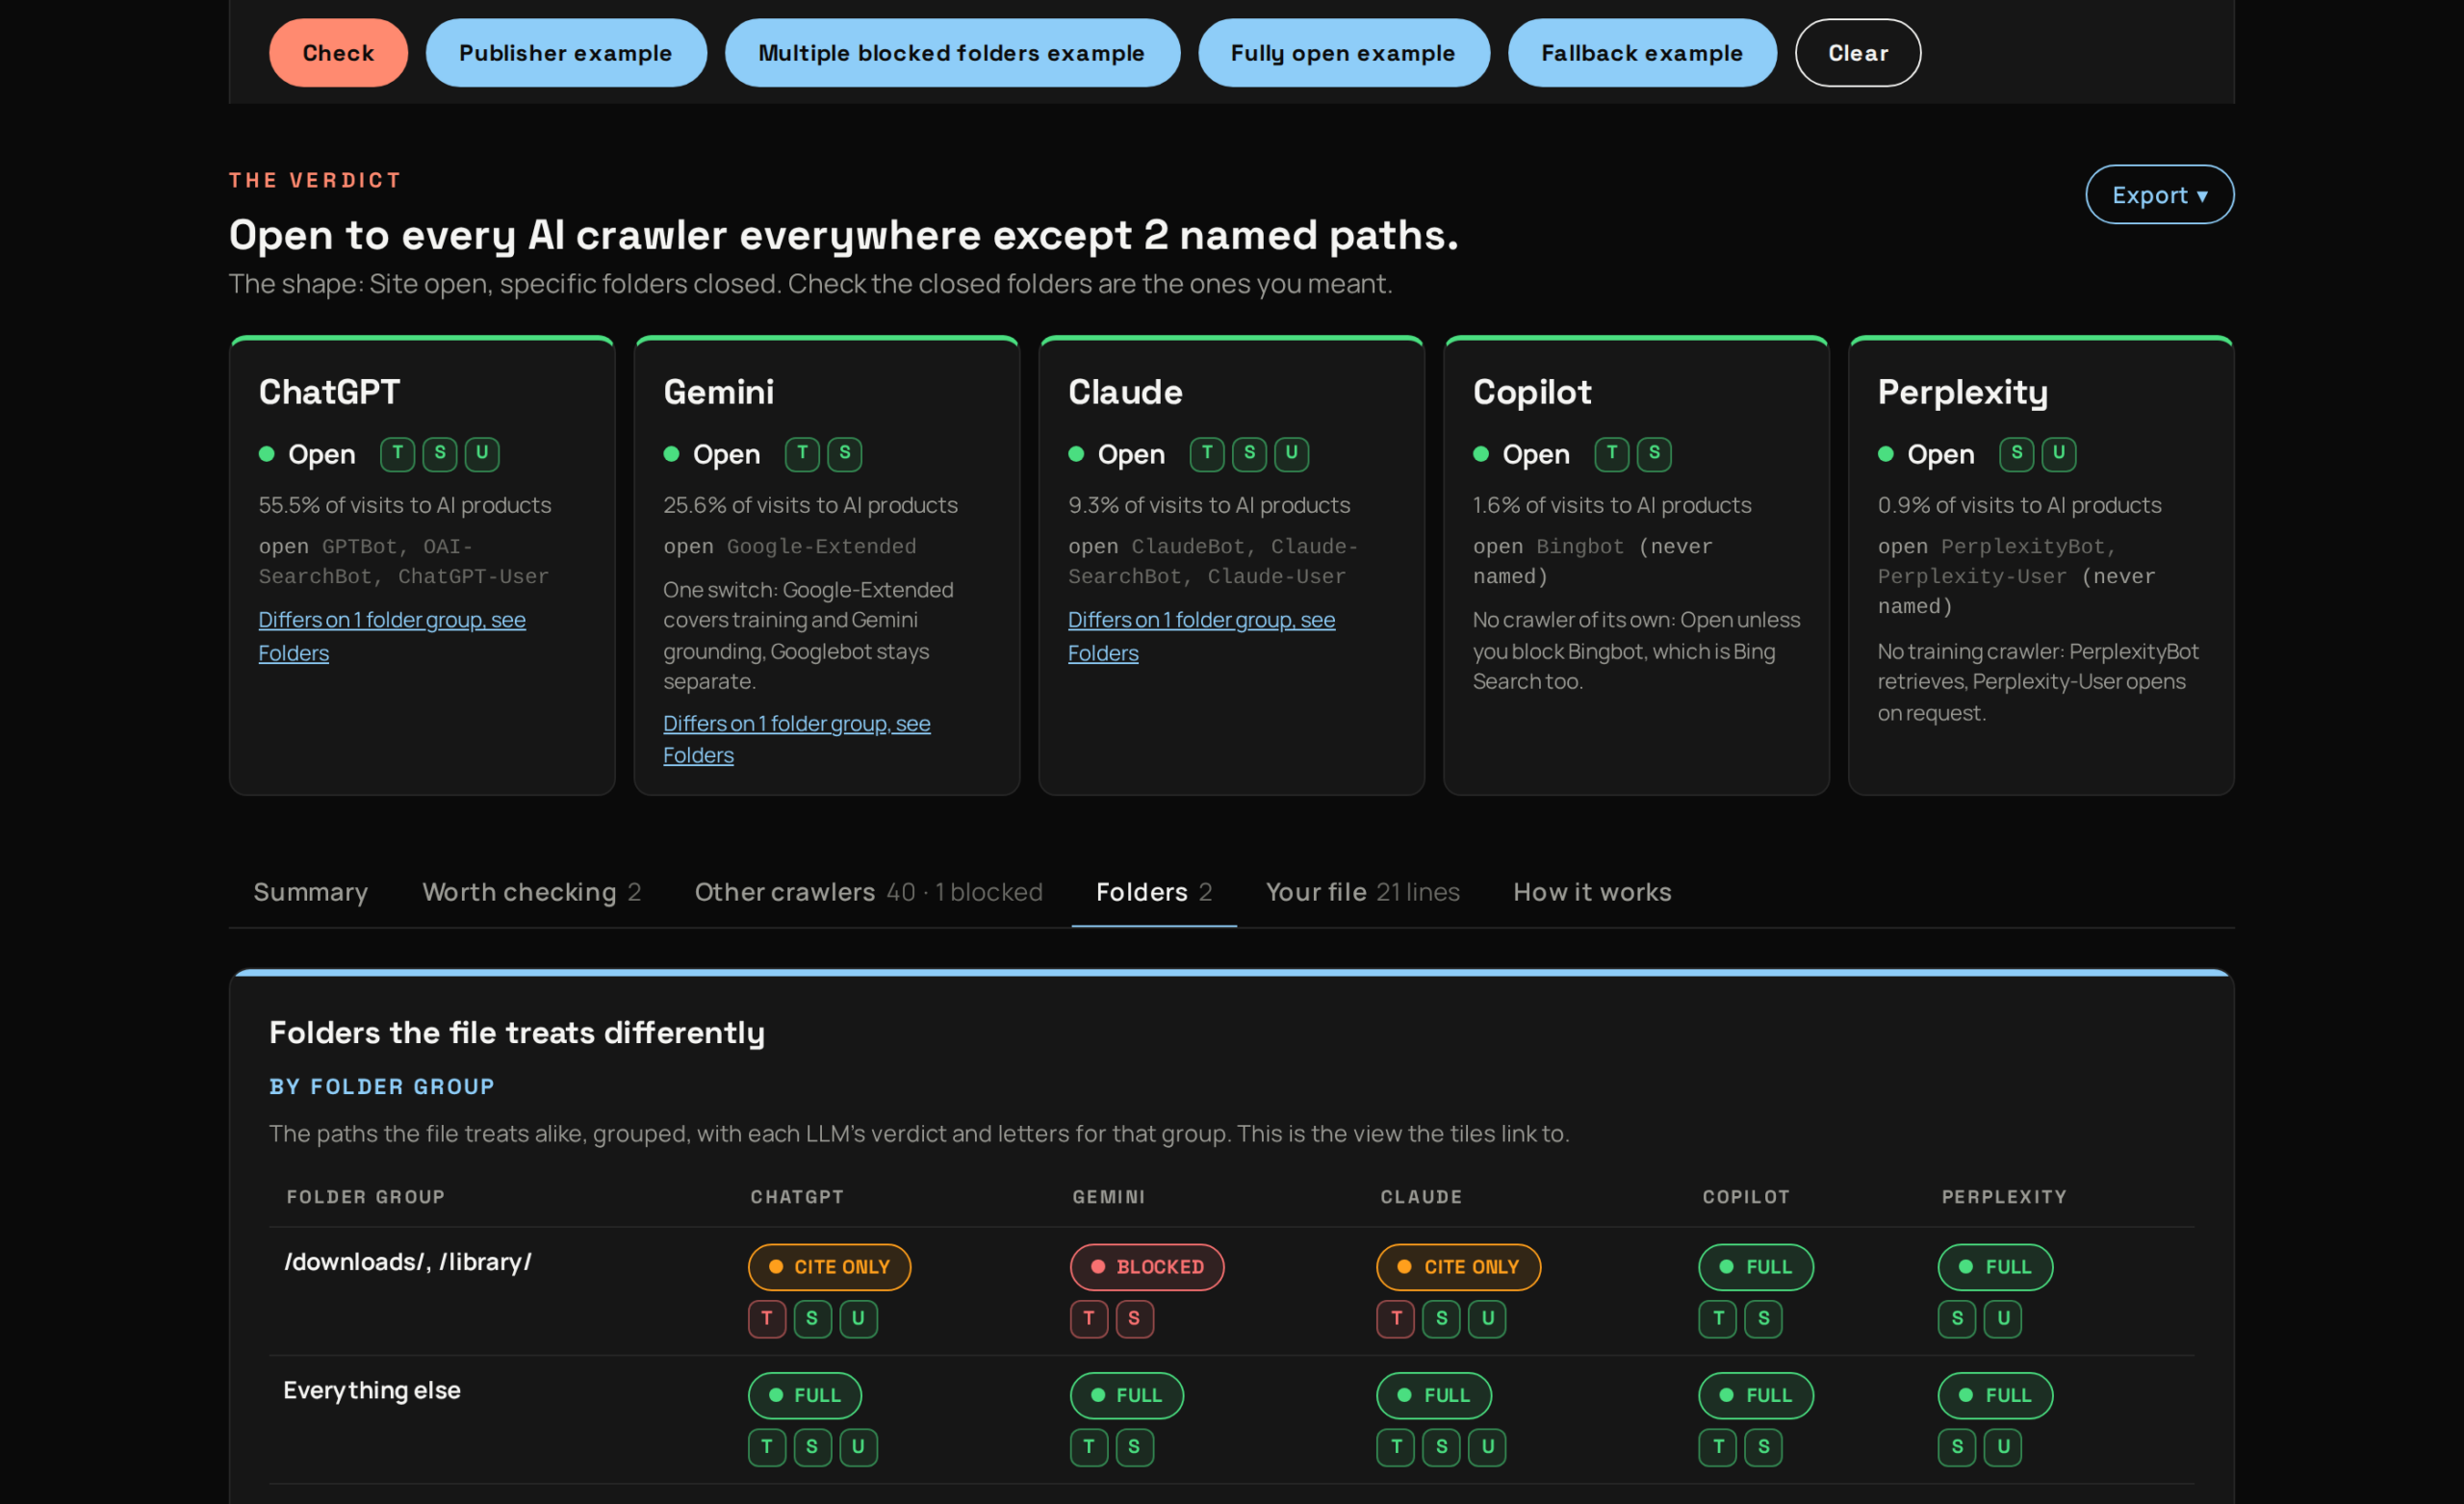Image resolution: width=2464 pixels, height=1504 pixels.
Task: Click S badge under ChatGPT in /downloads/ row
Action: 812,1318
